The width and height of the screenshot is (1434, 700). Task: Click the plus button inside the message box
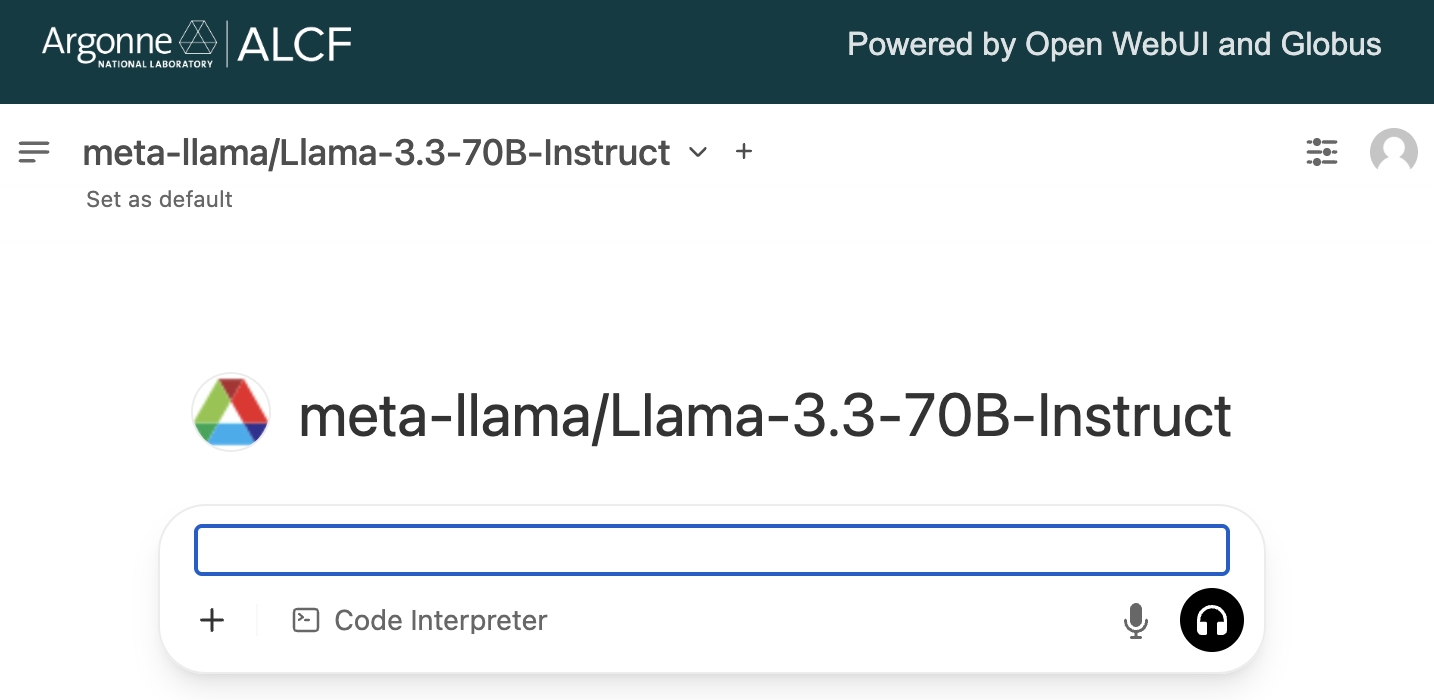click(x=212, y=620)
